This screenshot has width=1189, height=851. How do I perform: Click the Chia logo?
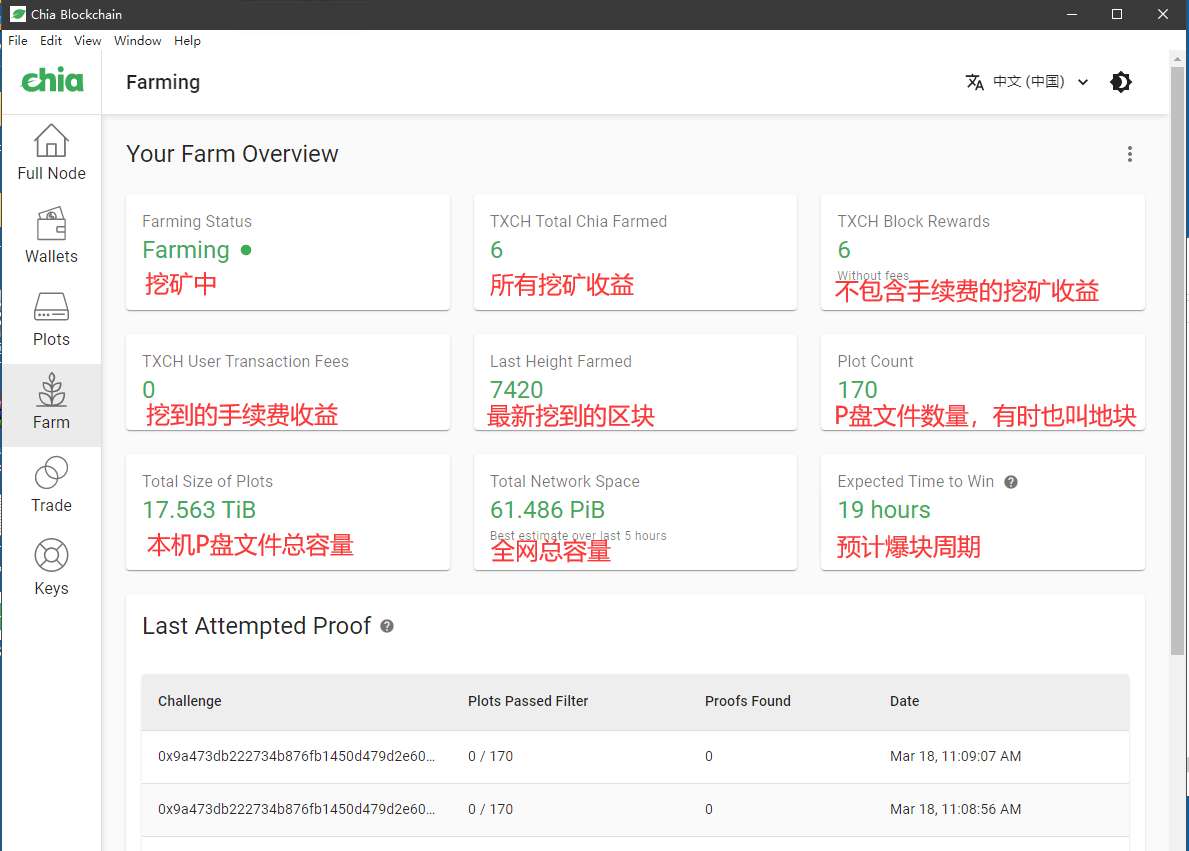tap(51, 81)
